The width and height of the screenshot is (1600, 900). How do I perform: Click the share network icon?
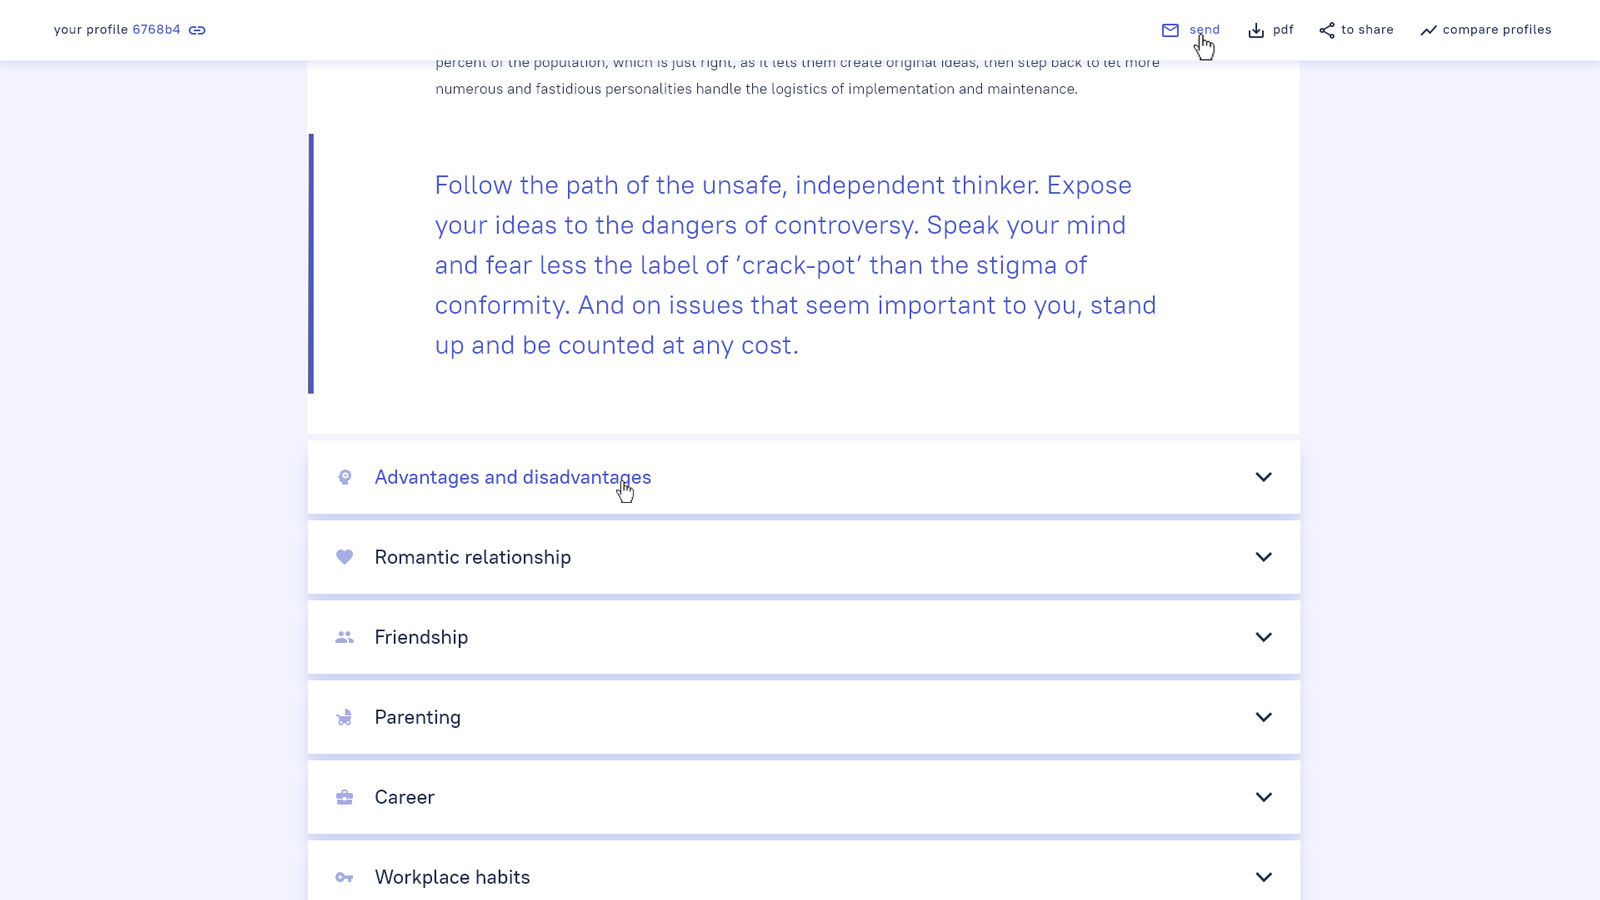tap(1327, 30)
